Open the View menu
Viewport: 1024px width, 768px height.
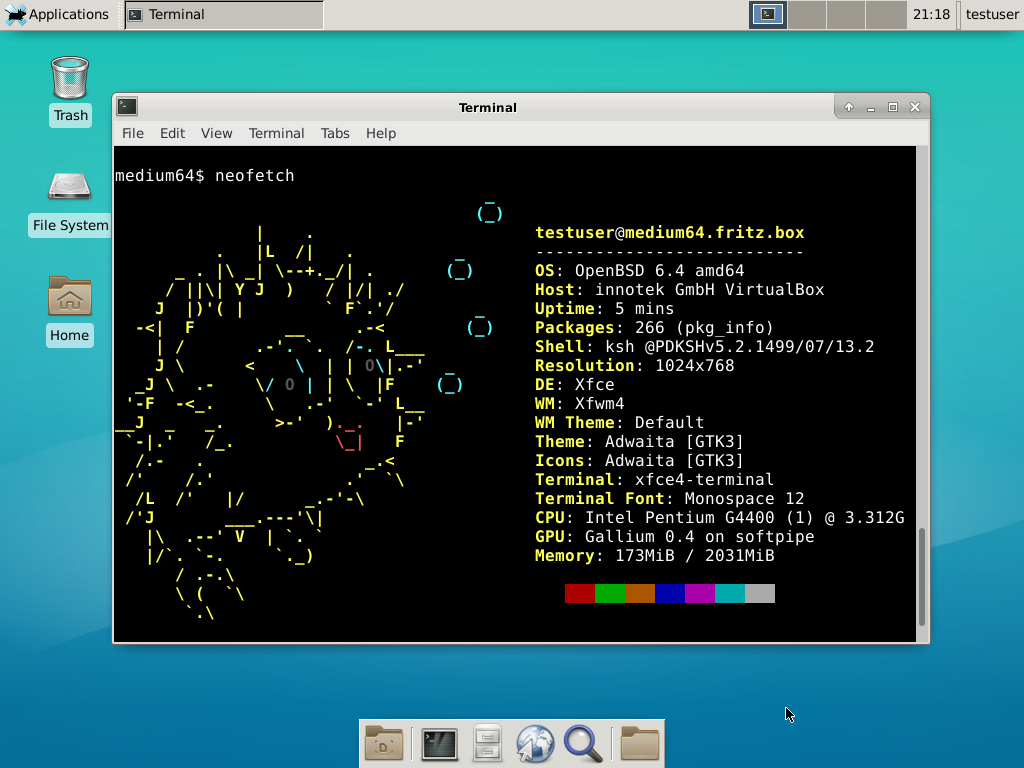click(x=216, y=133)
